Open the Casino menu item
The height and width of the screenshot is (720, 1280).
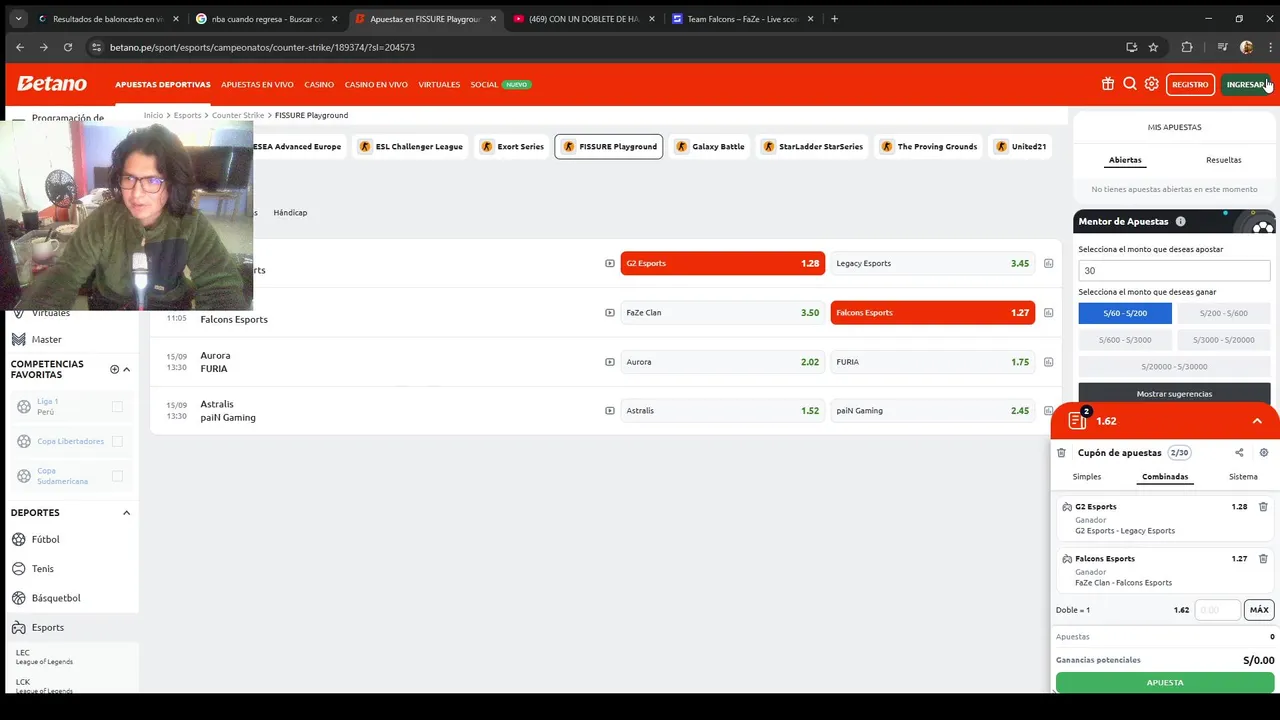[319, 85]
